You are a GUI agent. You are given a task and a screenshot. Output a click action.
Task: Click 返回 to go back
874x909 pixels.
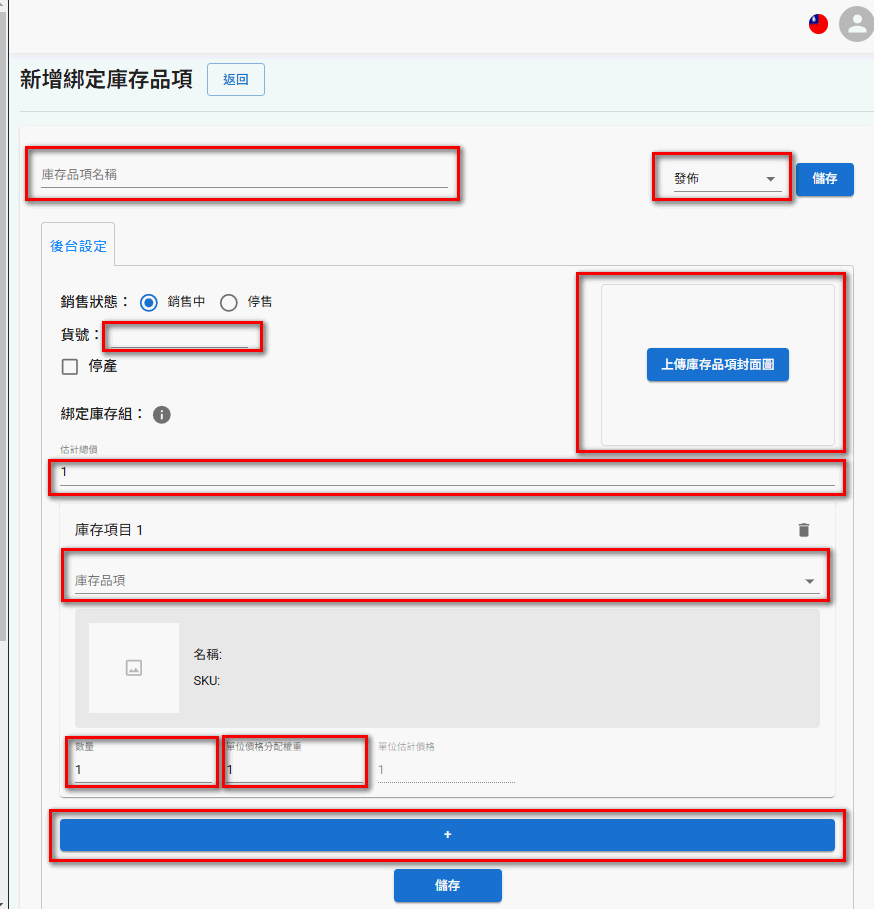235,79
